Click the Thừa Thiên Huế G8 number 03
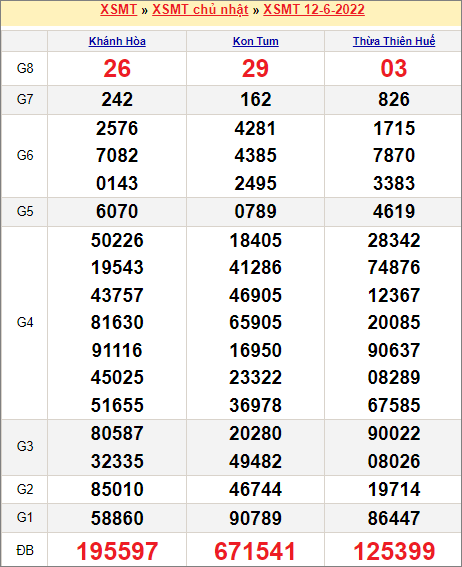462x567 pixels. 394,68
